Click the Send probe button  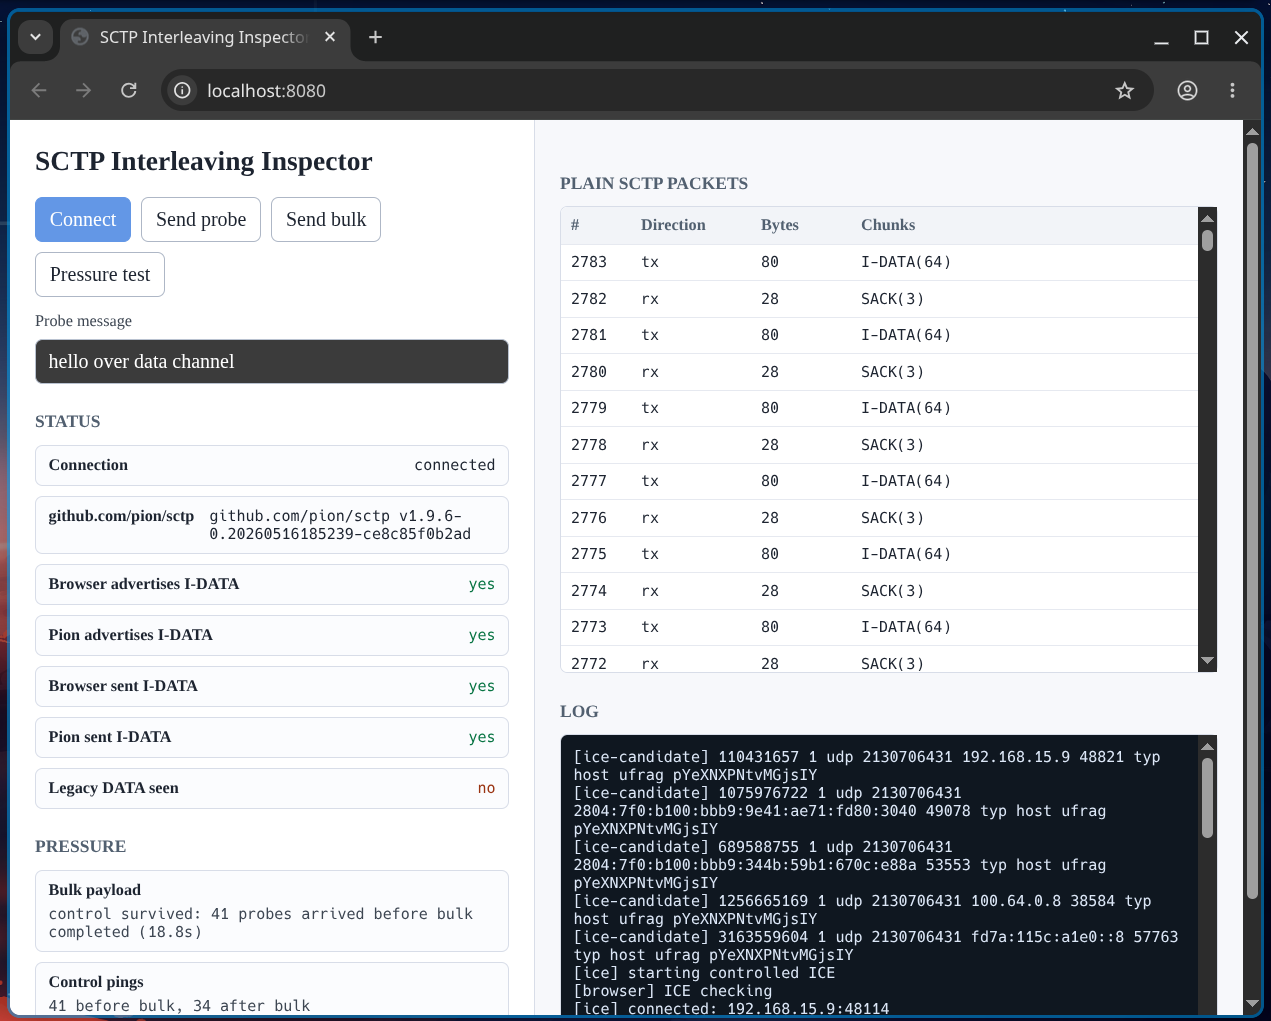point(201,219)
